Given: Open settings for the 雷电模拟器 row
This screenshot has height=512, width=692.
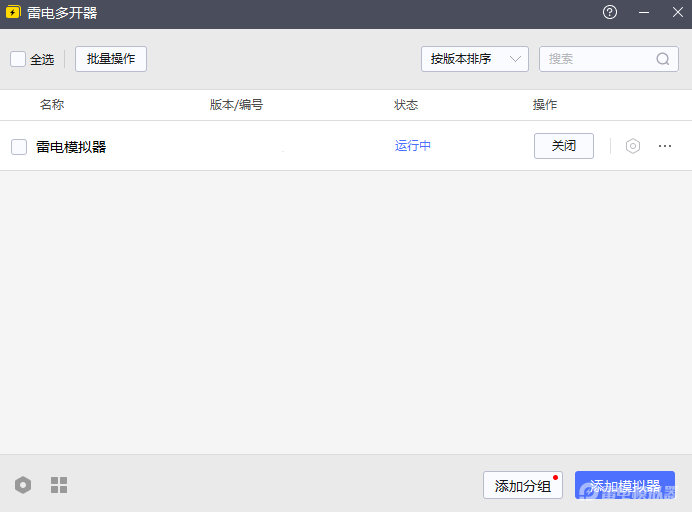Looking at the screenshot, I should [633, 146].
